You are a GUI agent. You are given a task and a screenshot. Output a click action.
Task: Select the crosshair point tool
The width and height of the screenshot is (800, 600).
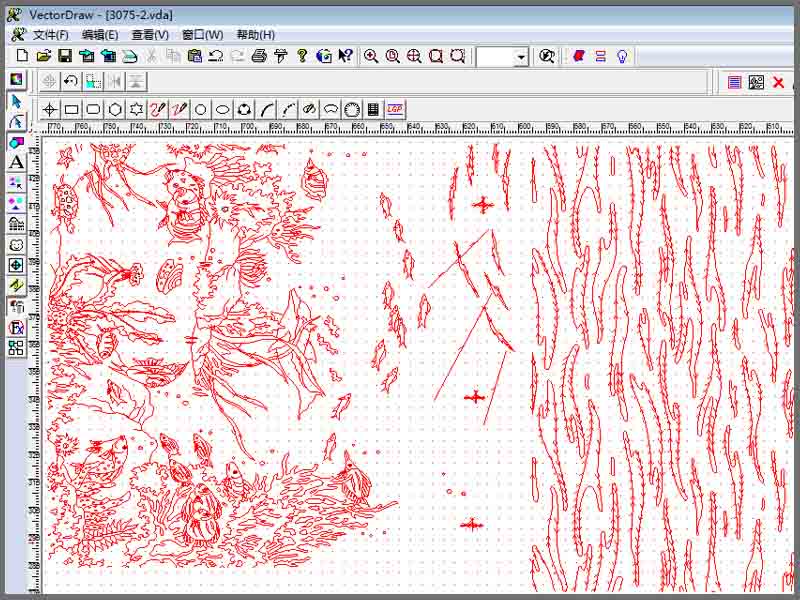click(x=49, y=109)
